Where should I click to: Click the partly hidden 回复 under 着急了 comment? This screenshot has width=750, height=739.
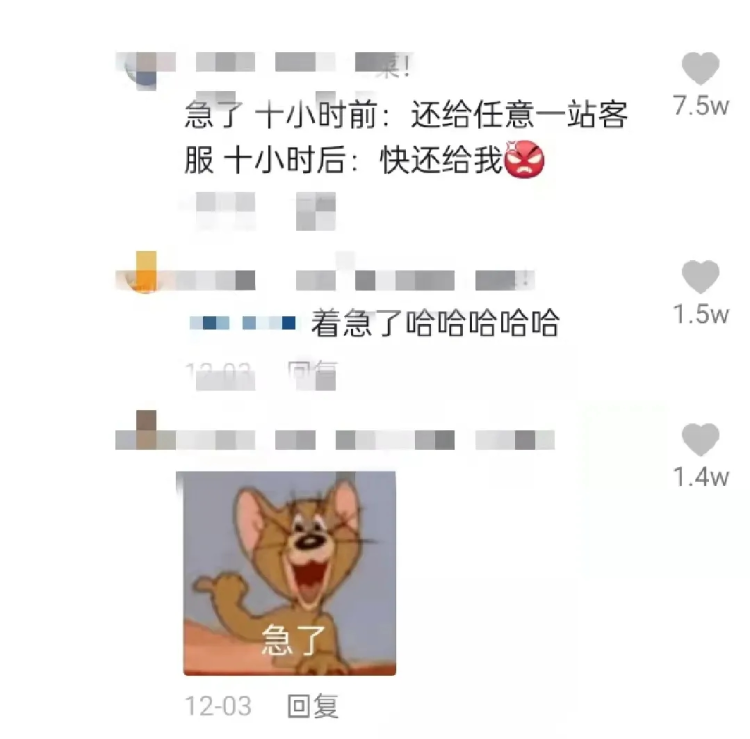(x=313, y=375)
